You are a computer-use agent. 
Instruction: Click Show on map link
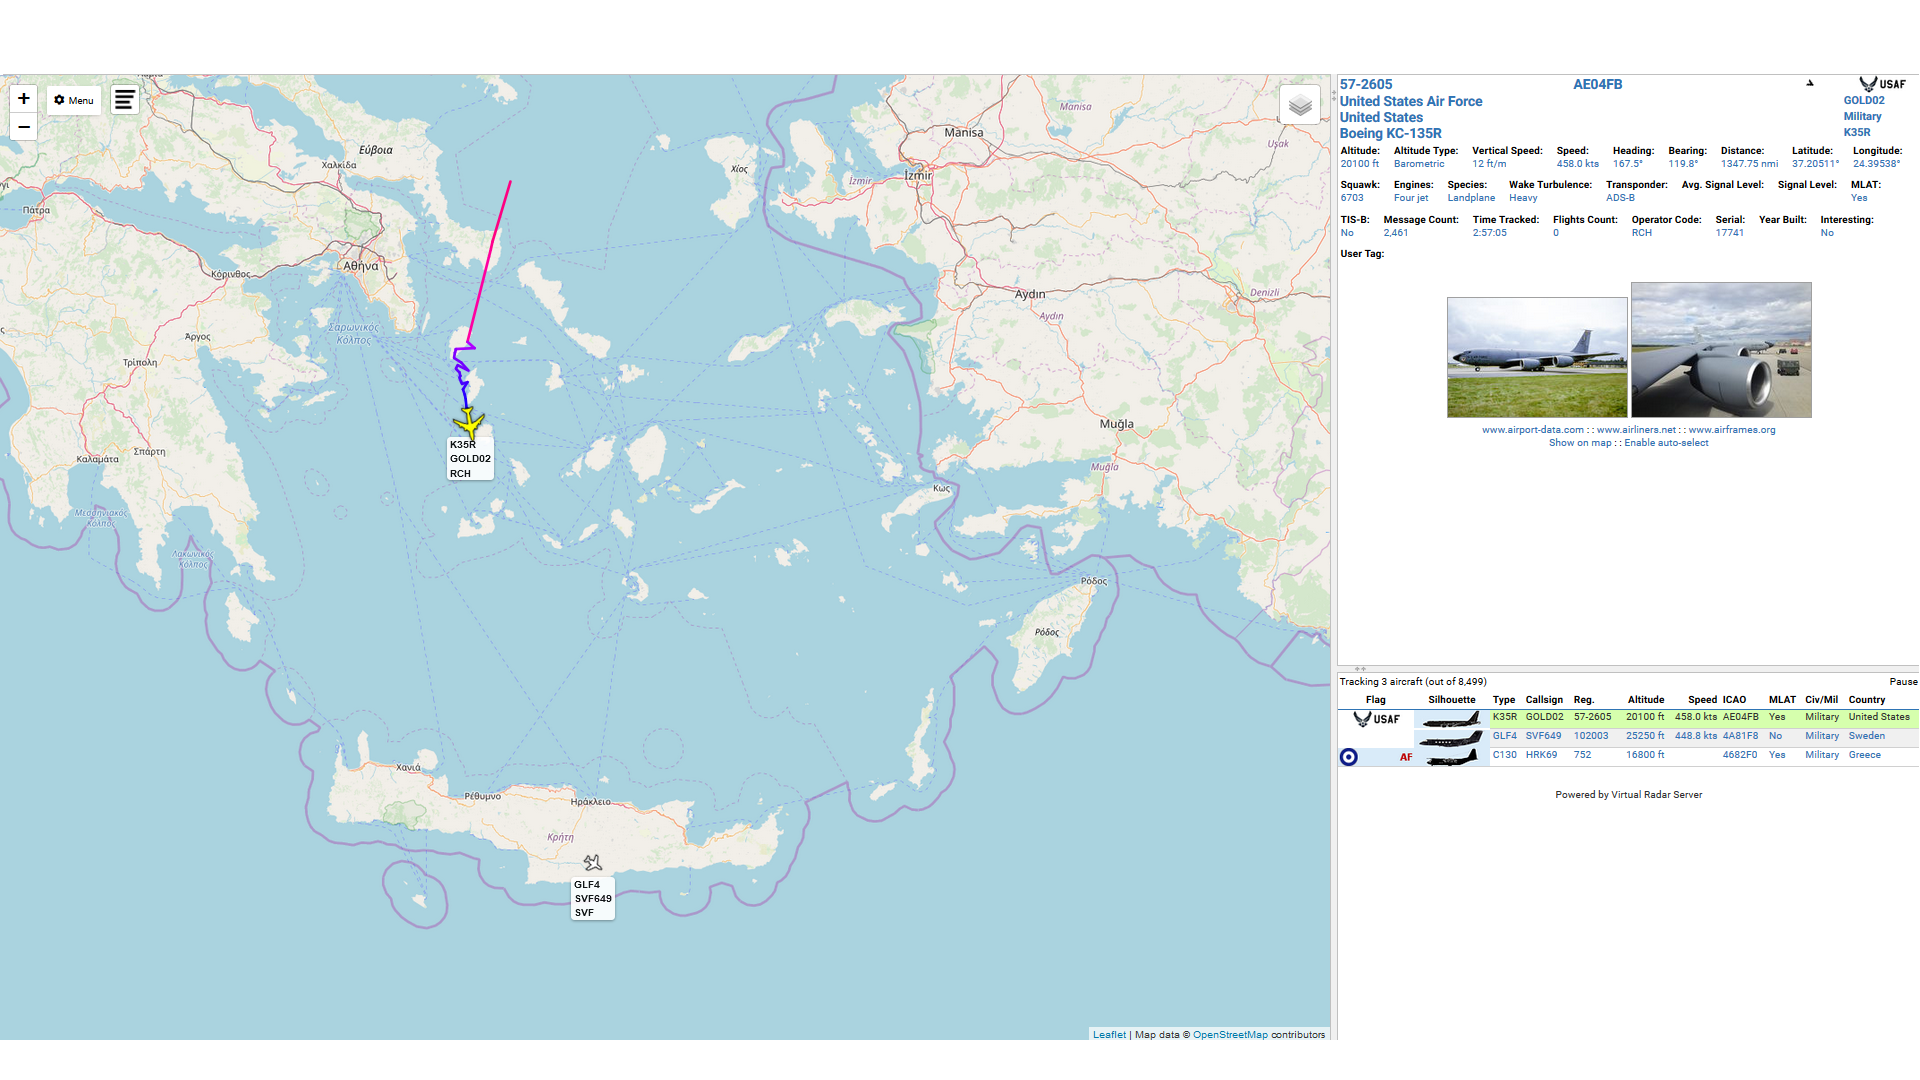coord(1580,443)
